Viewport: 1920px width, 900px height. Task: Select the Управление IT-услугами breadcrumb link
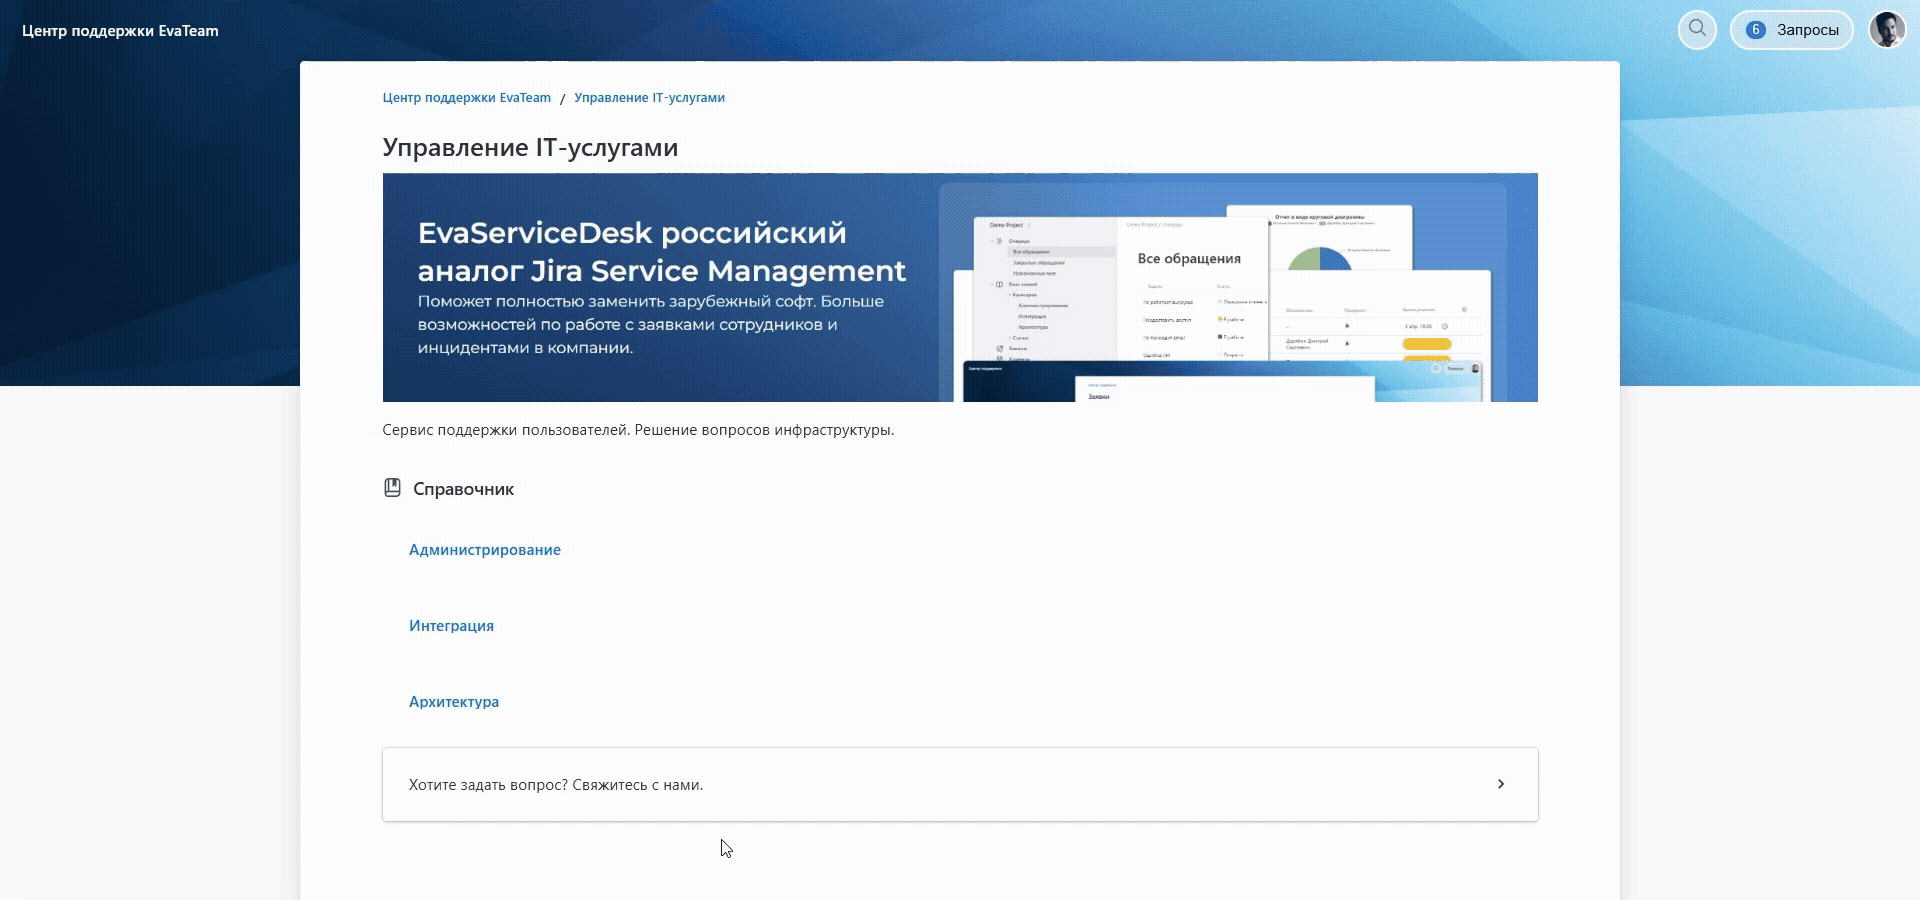[649, 98]
